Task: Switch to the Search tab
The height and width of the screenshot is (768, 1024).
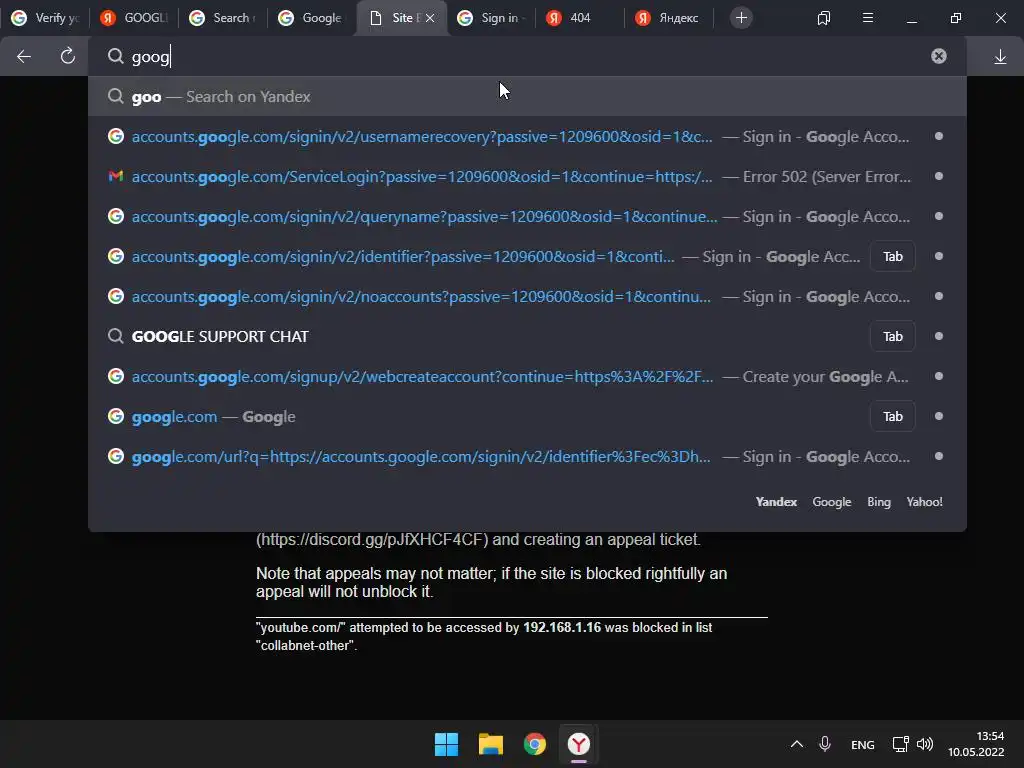Action: click(223, 18)
